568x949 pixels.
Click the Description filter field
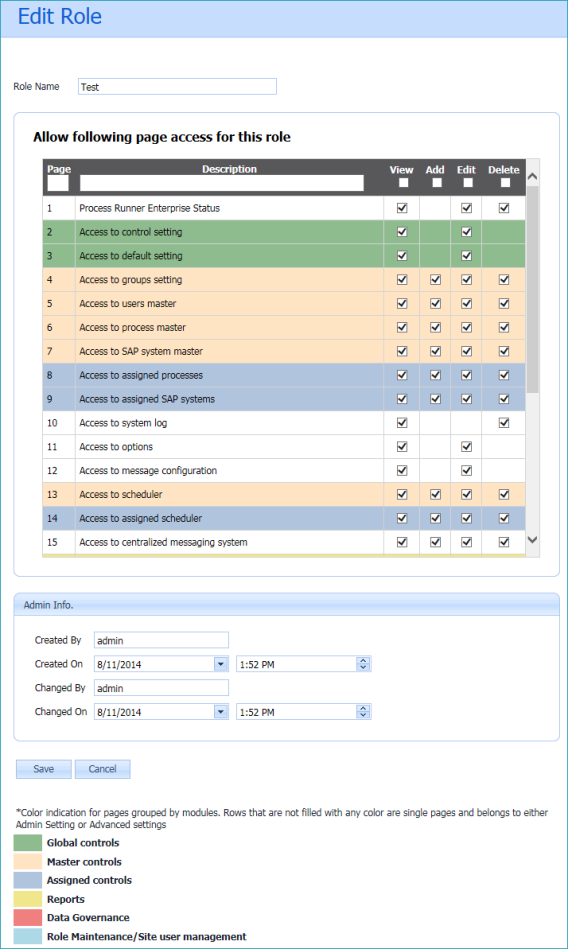pos(222,183)
